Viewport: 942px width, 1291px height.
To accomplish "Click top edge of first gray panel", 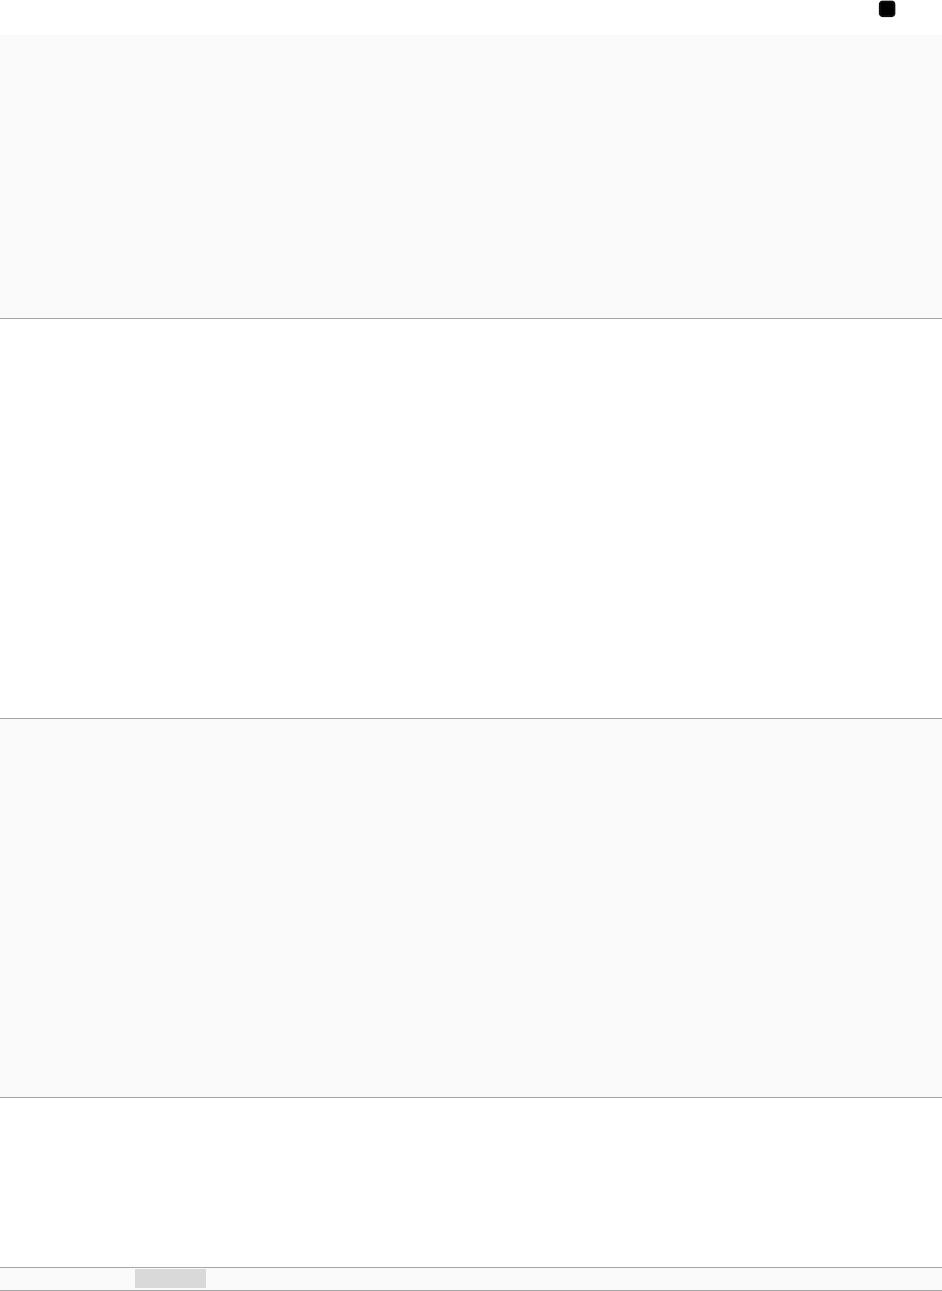I will 471,36.
